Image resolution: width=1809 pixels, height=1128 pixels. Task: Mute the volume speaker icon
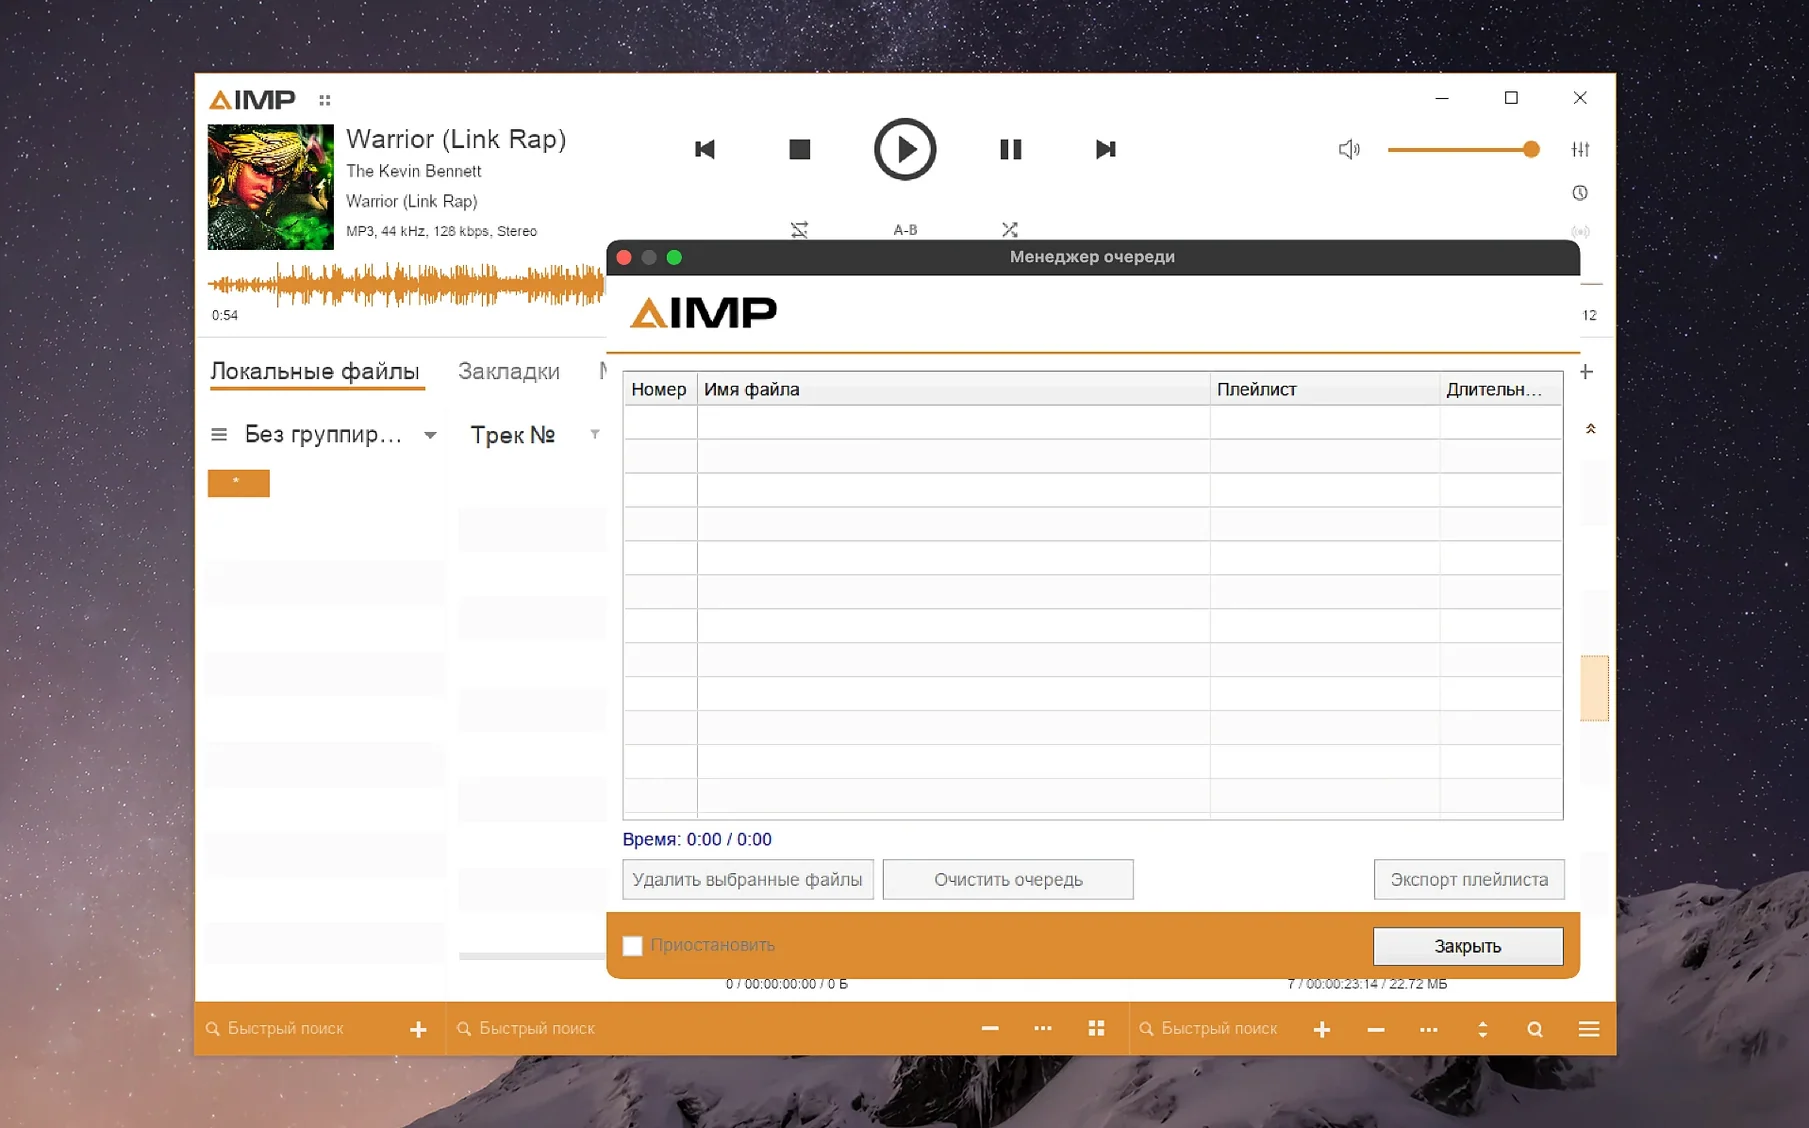[x=1349, y=150]
